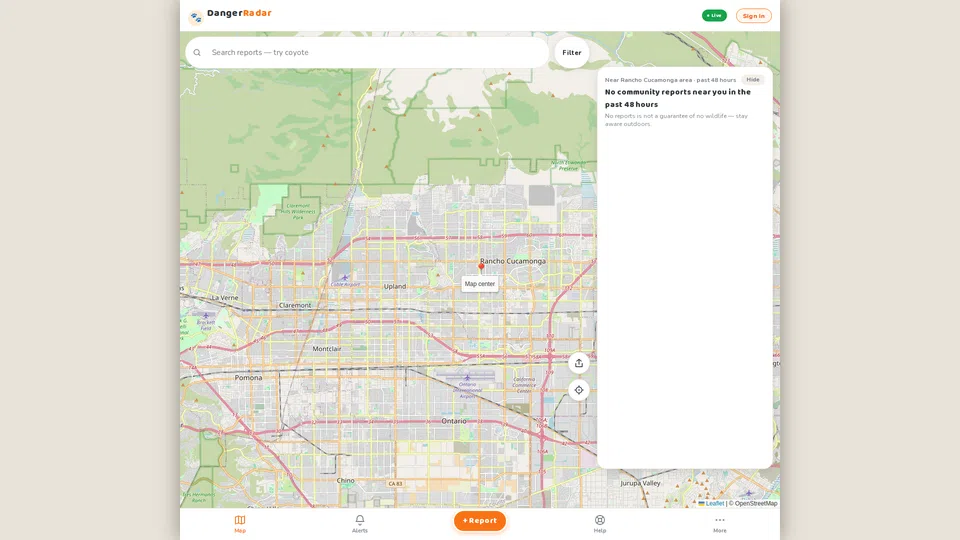The height and width of the screenshot is (540, 960).
Task: Click the red map center pin
Action: [x=481, y=266]
